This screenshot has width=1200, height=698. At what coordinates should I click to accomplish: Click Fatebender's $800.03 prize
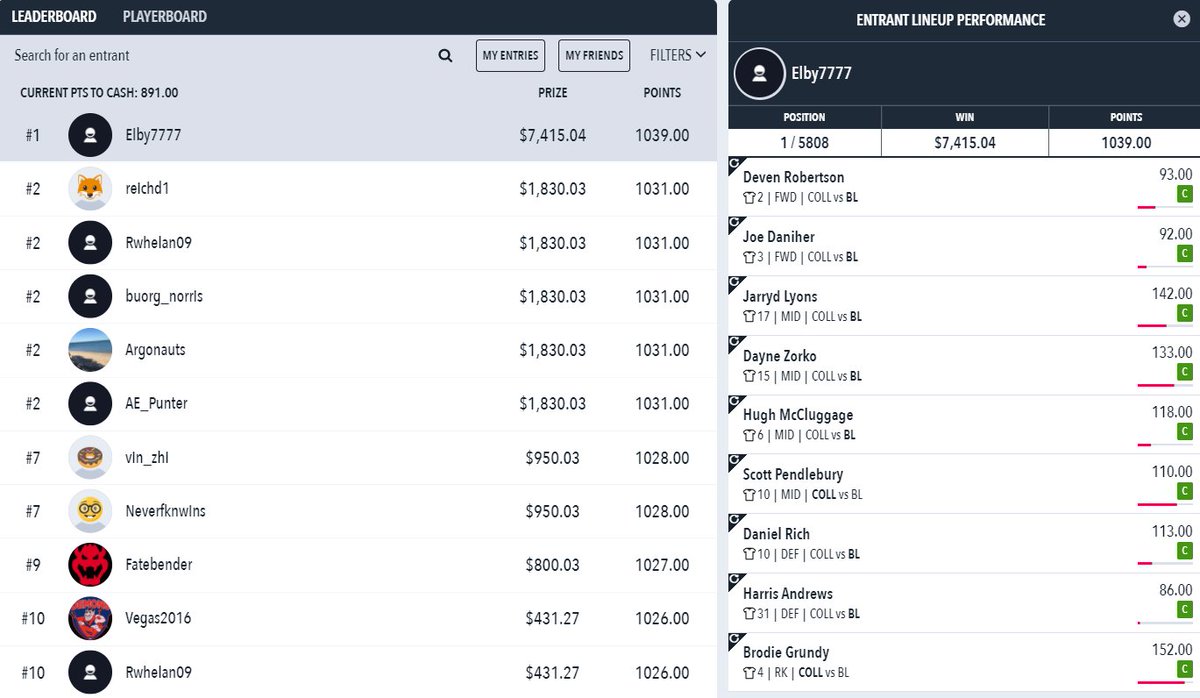tap(552, 565)
